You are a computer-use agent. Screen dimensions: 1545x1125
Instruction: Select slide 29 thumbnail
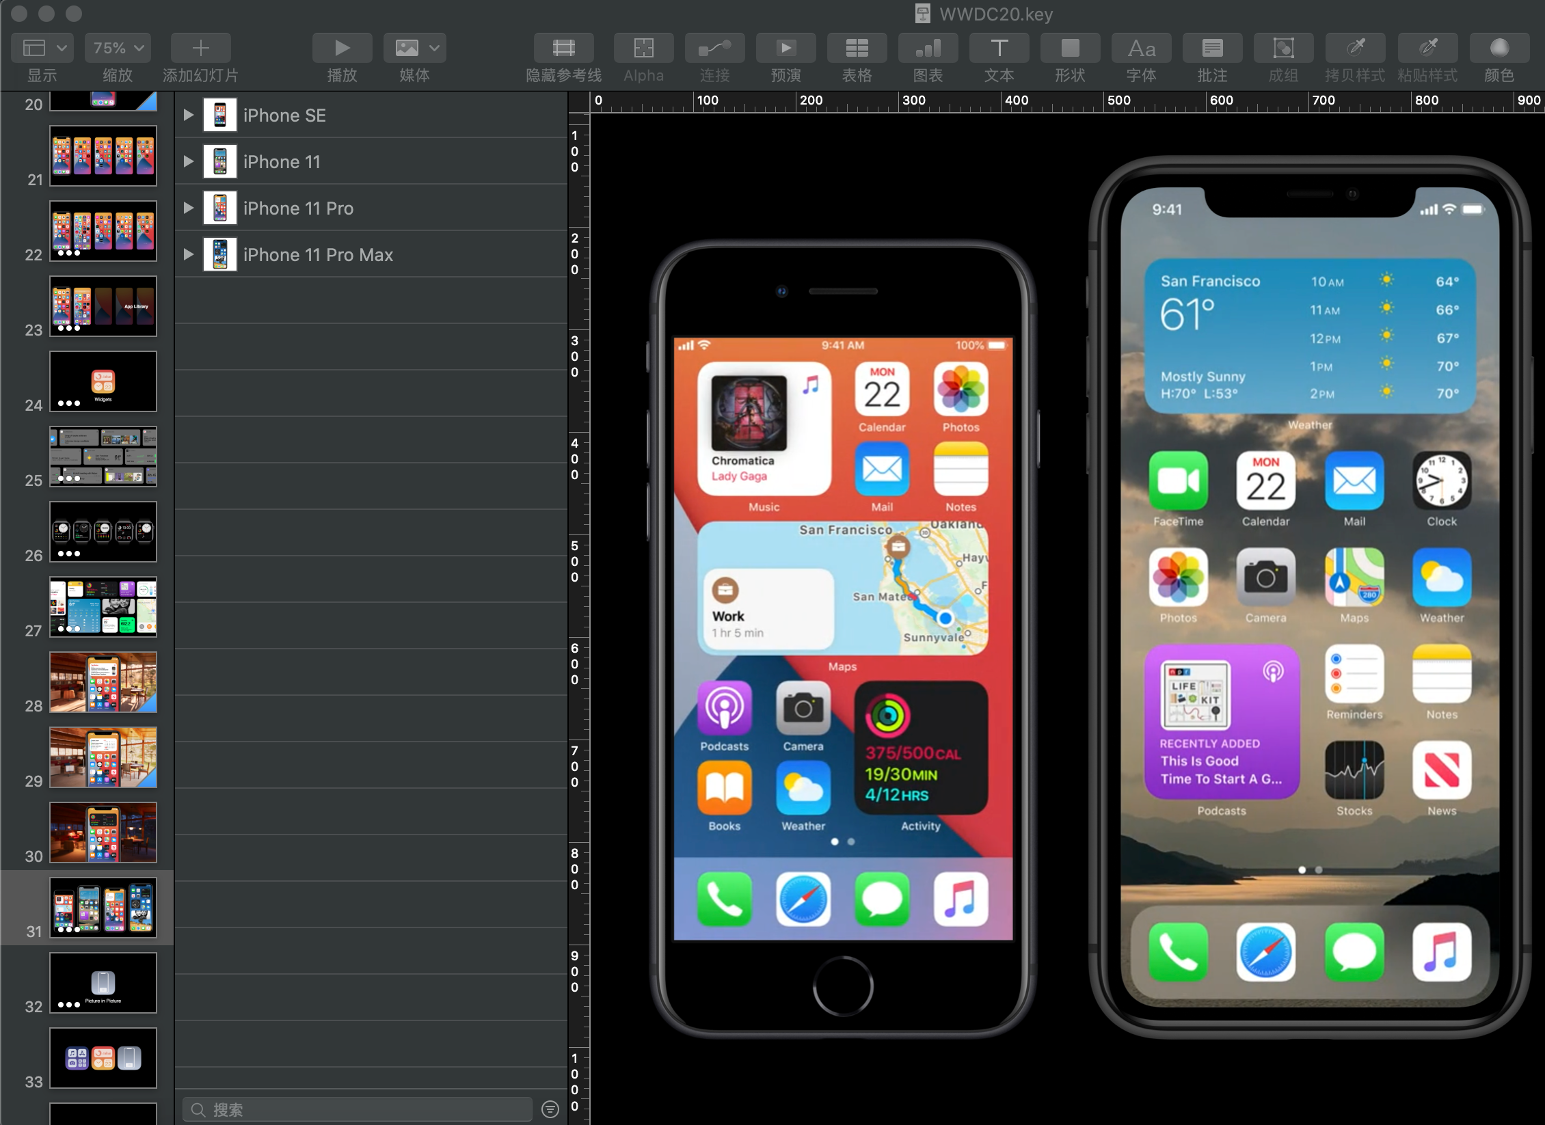point(103,757)
